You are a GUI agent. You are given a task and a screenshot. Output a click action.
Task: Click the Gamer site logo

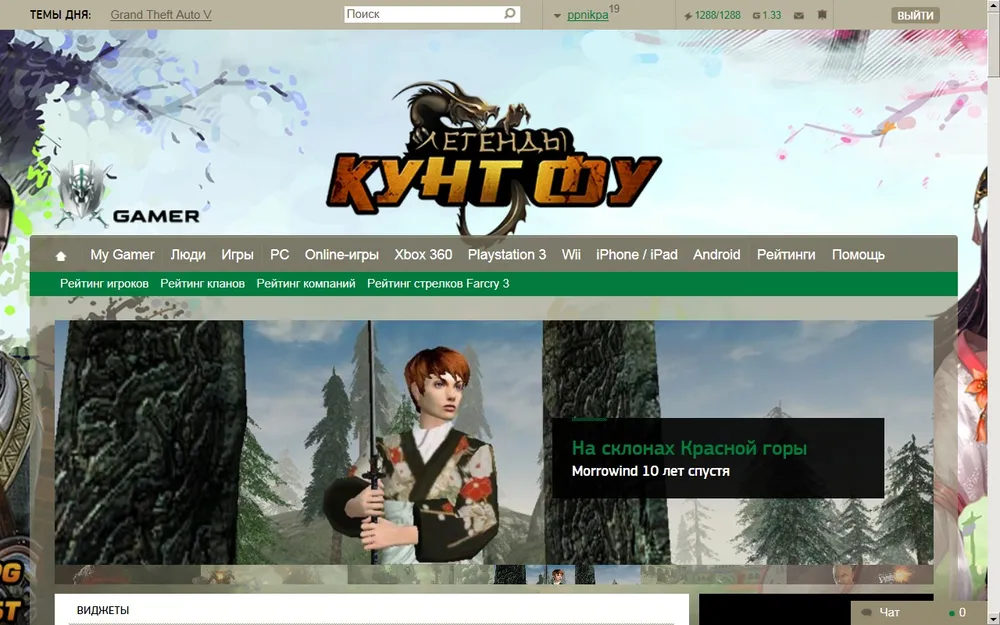[128, 195]
